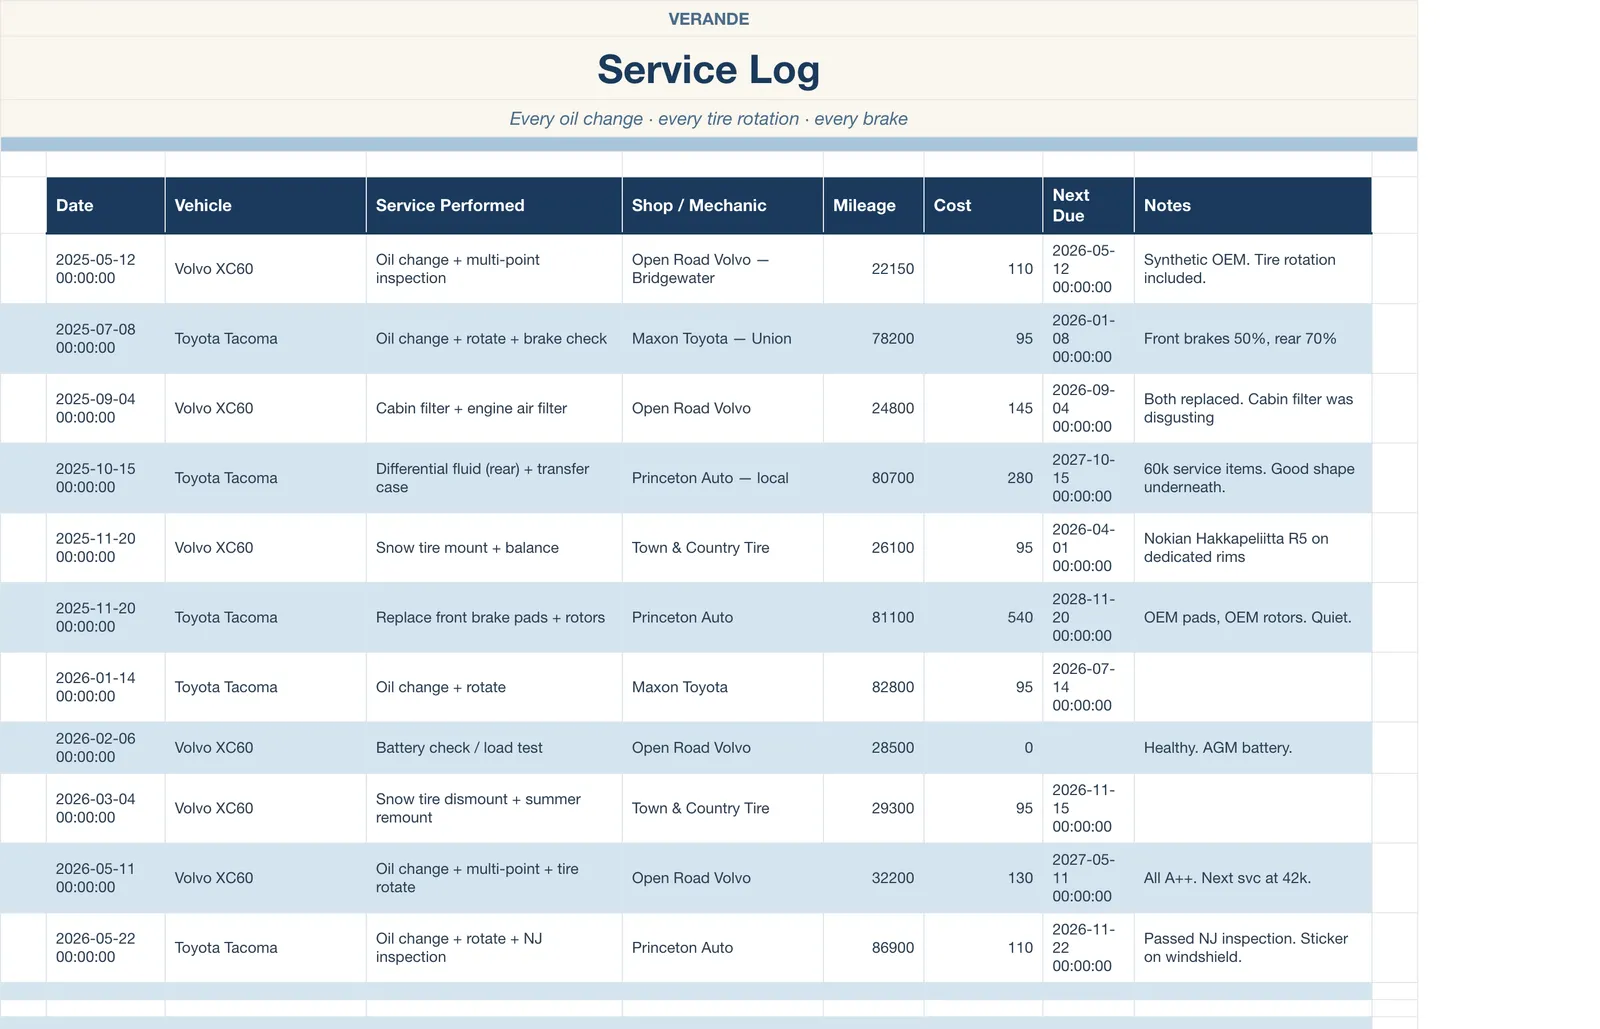Select cell 'Snow tire mount + balance'
The width and height of the screenshot is (1600, 1029).
(494, 548)
